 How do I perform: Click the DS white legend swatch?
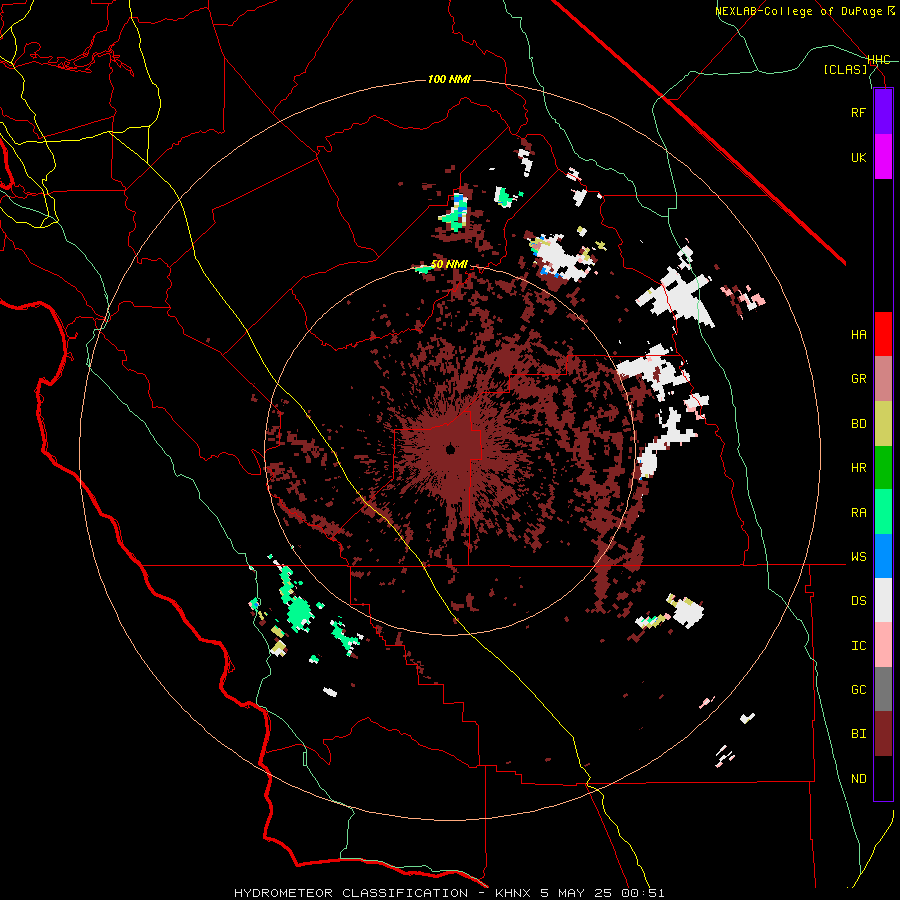[x=883, y=600]
